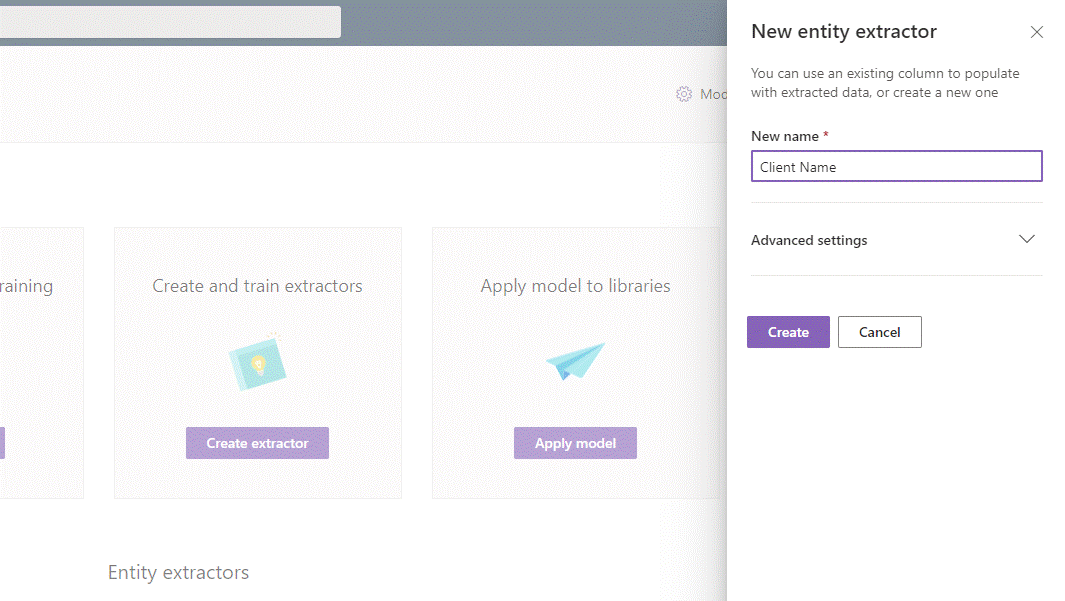Open model settings gear icon
Screen dimensions: 1065x601
(684, 94)
